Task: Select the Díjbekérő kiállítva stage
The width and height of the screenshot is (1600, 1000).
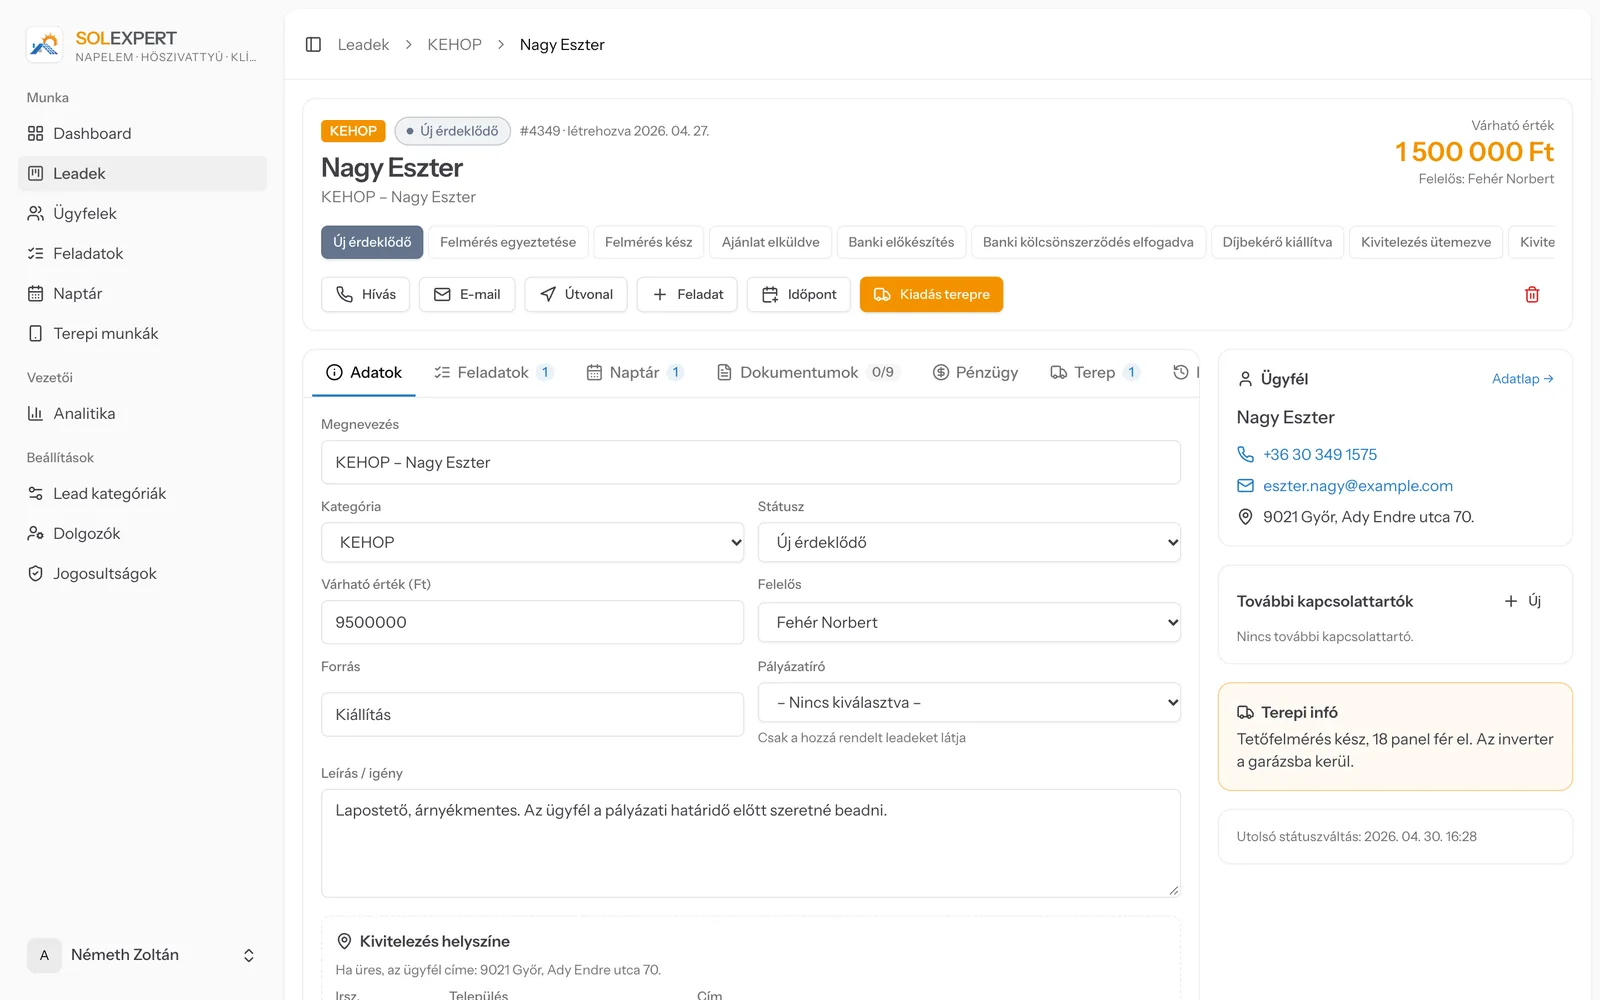Action: pos(1277,242)
